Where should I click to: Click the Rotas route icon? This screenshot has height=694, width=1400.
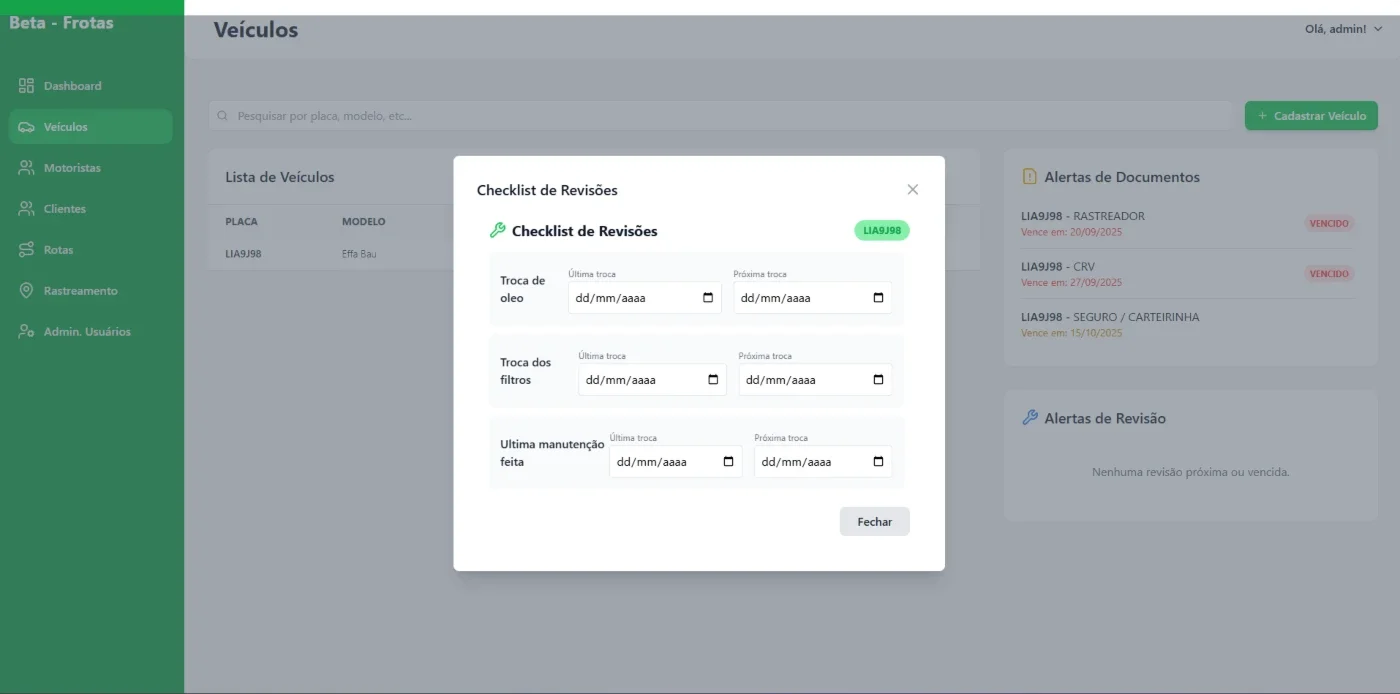tap(27, 250)
